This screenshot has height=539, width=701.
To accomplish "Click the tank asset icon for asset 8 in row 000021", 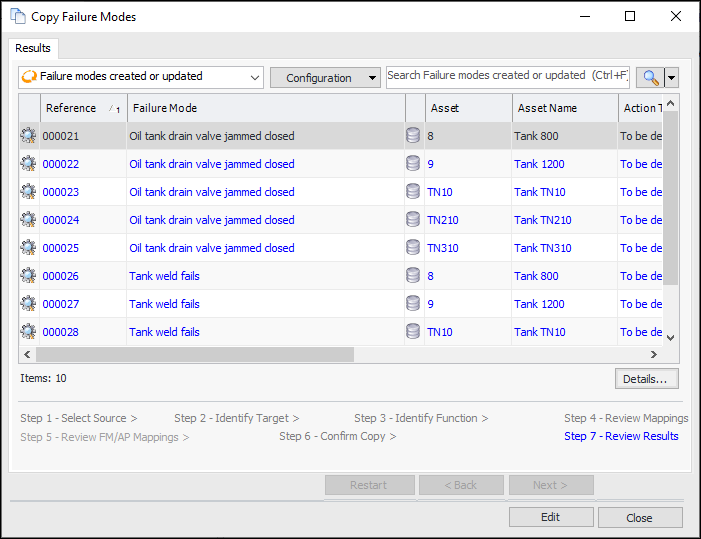I will pos(413,136).
